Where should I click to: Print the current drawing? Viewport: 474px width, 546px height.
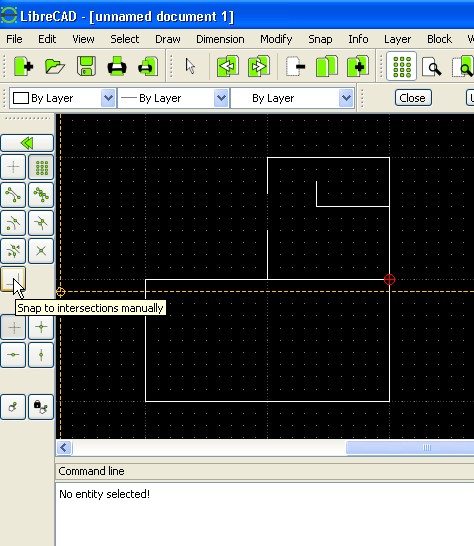click(x=117, y=66)
